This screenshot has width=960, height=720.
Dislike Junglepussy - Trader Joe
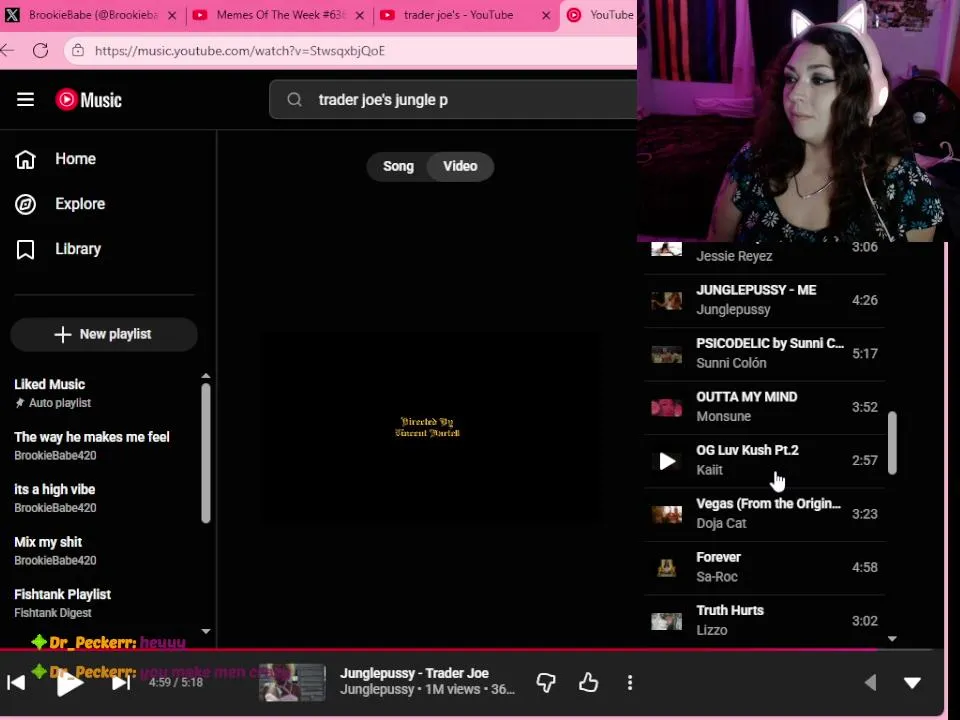coord(546,682)
